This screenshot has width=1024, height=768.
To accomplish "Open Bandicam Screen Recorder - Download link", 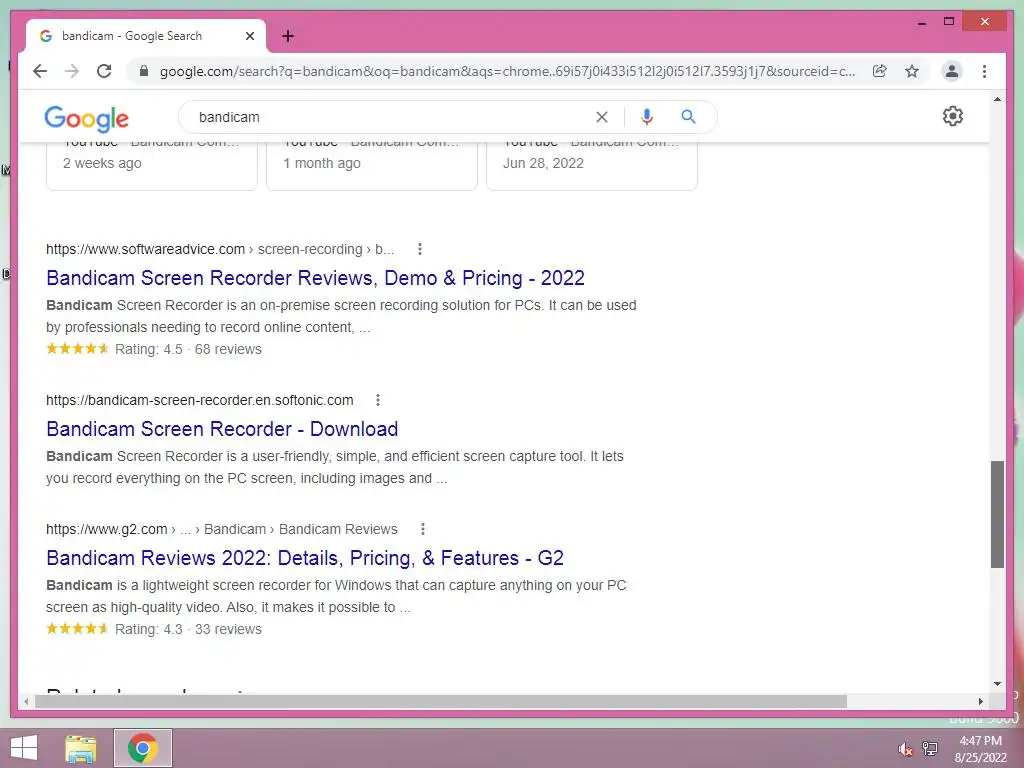I will [222, 428].
